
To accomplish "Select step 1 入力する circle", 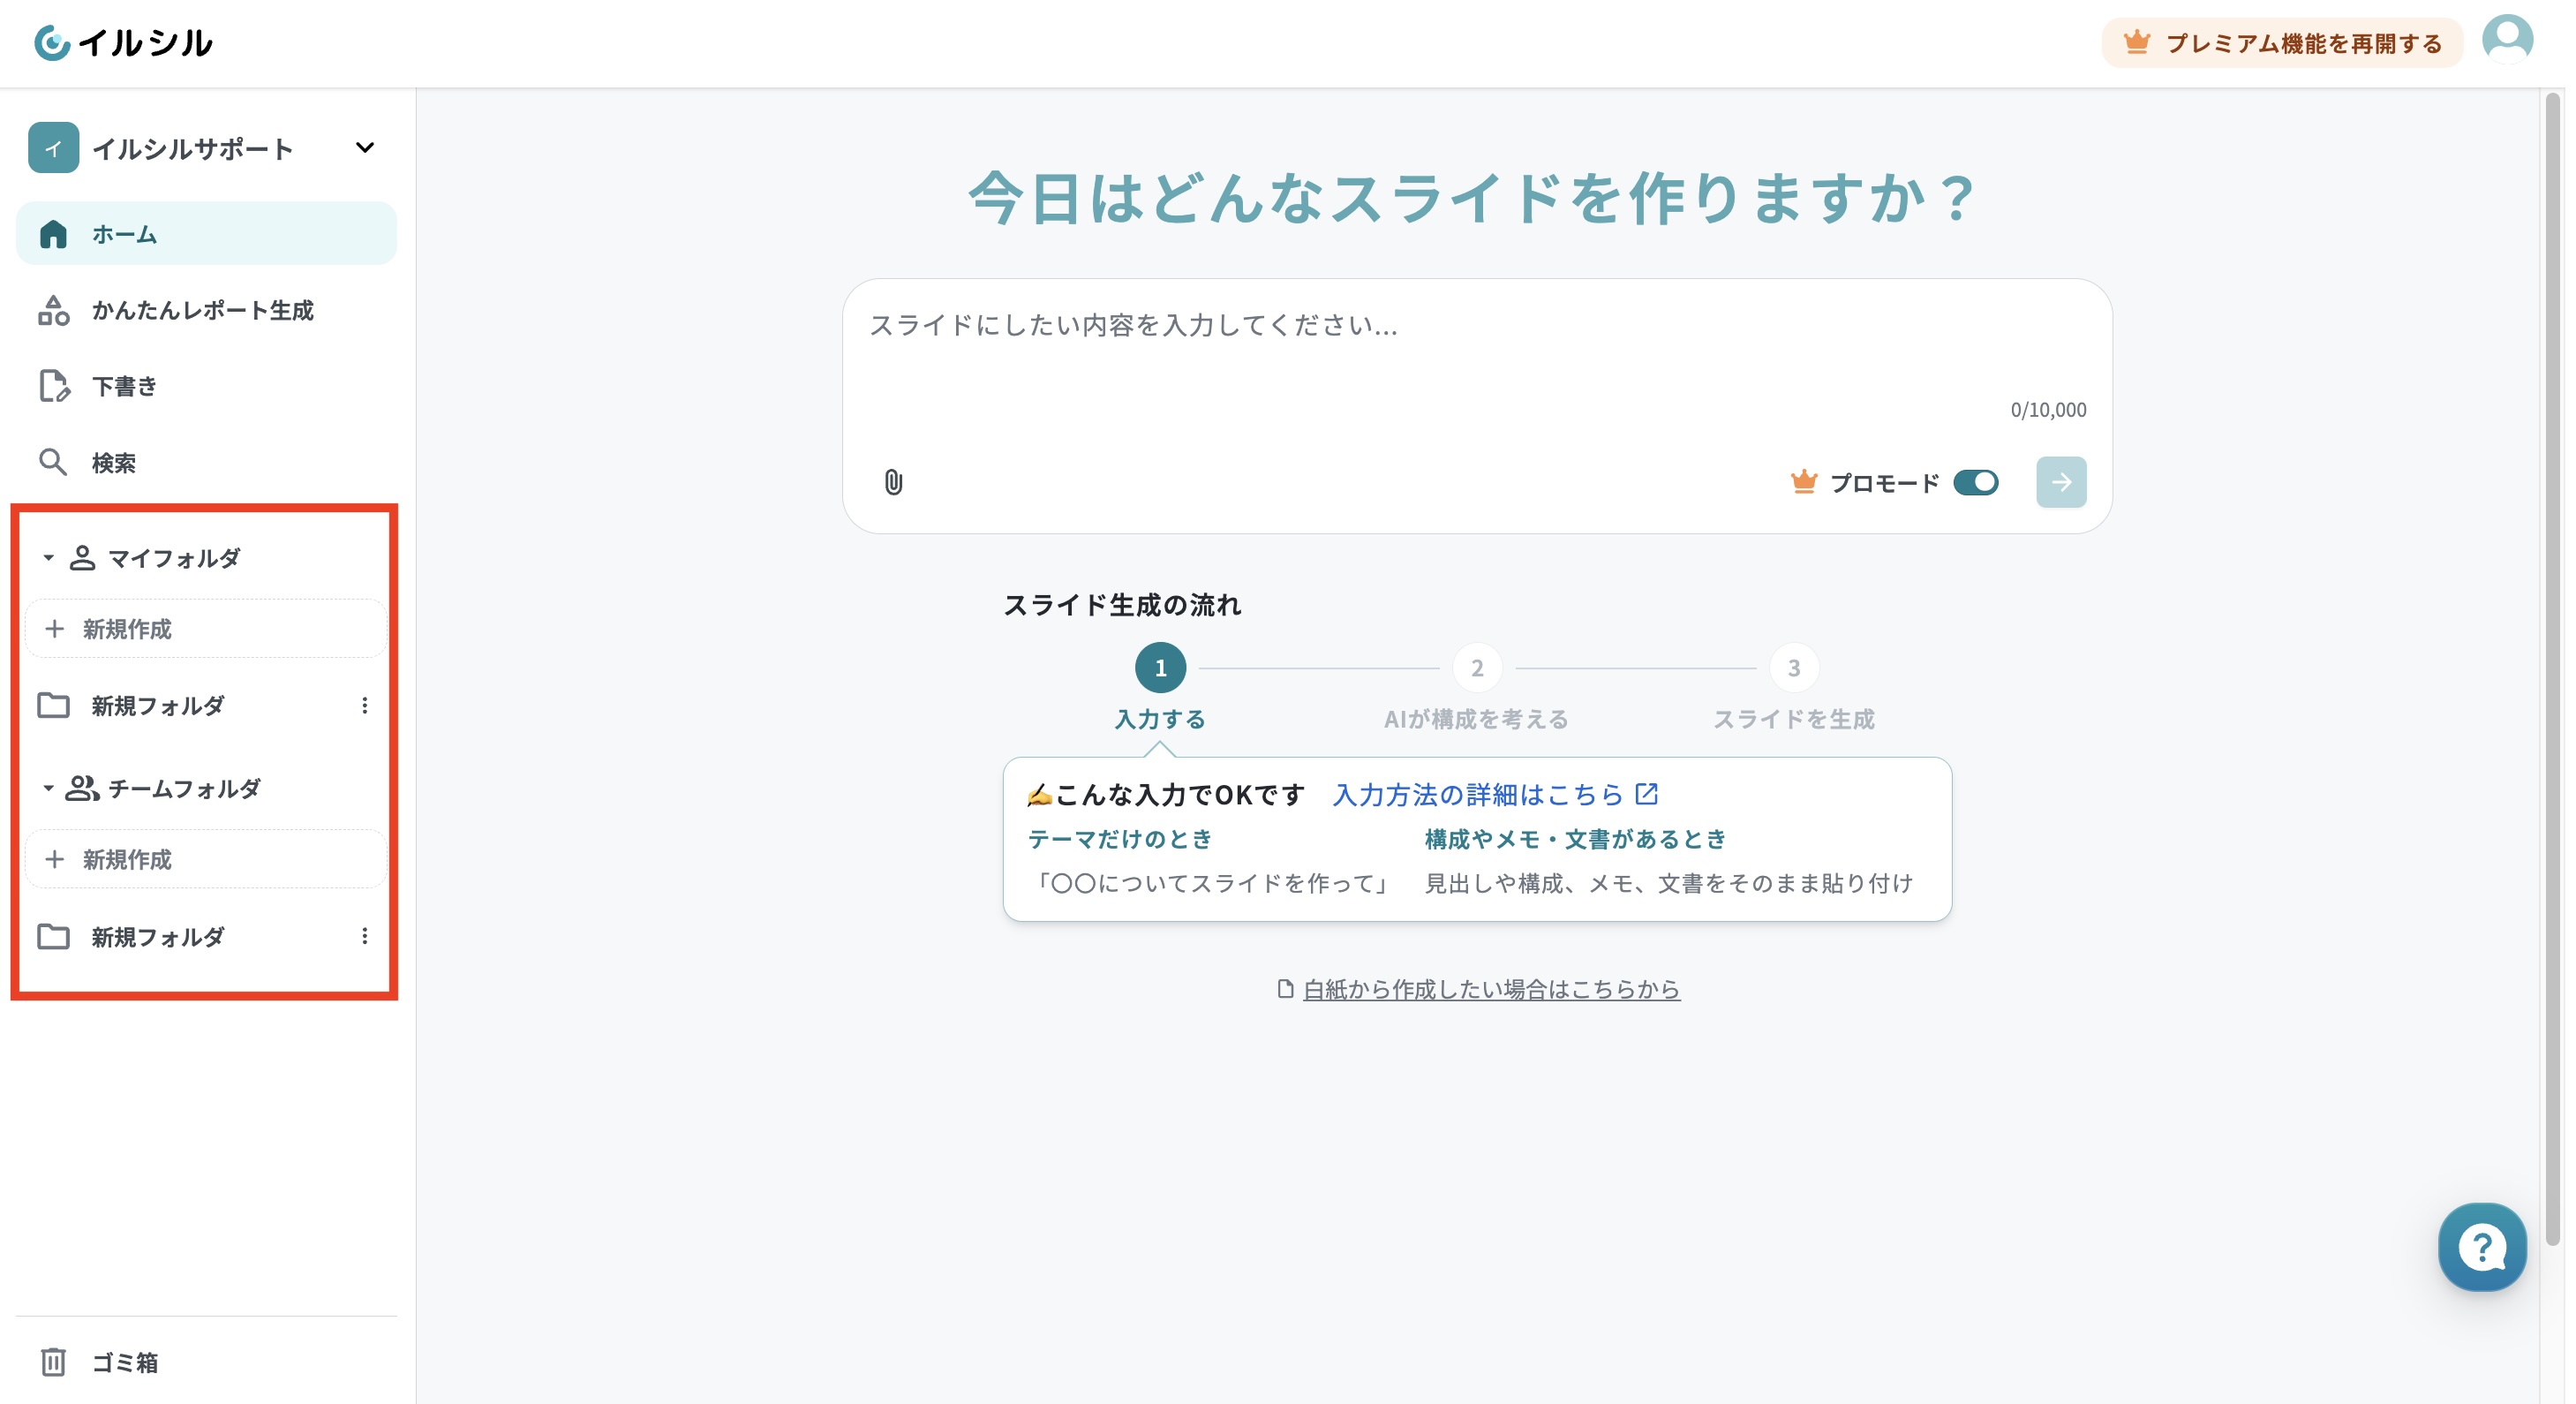I will click(x=1160, y=668).
